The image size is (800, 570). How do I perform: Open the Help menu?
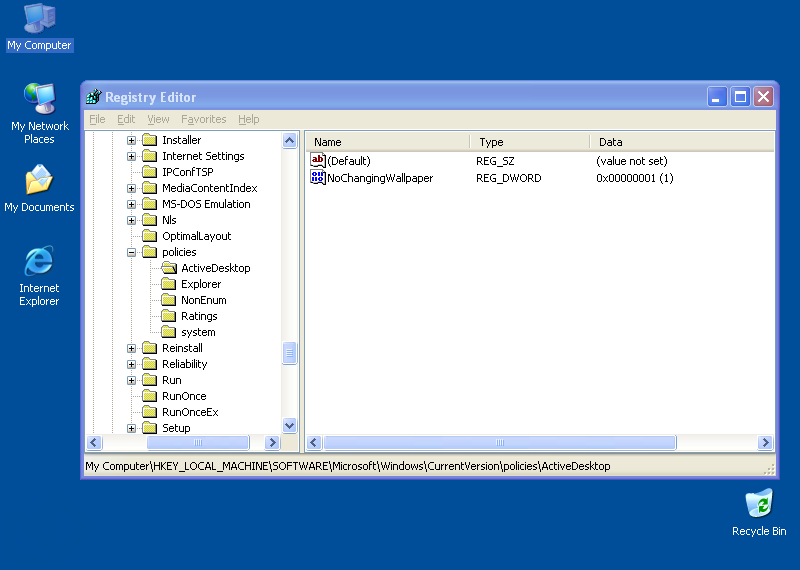[248, 119]
